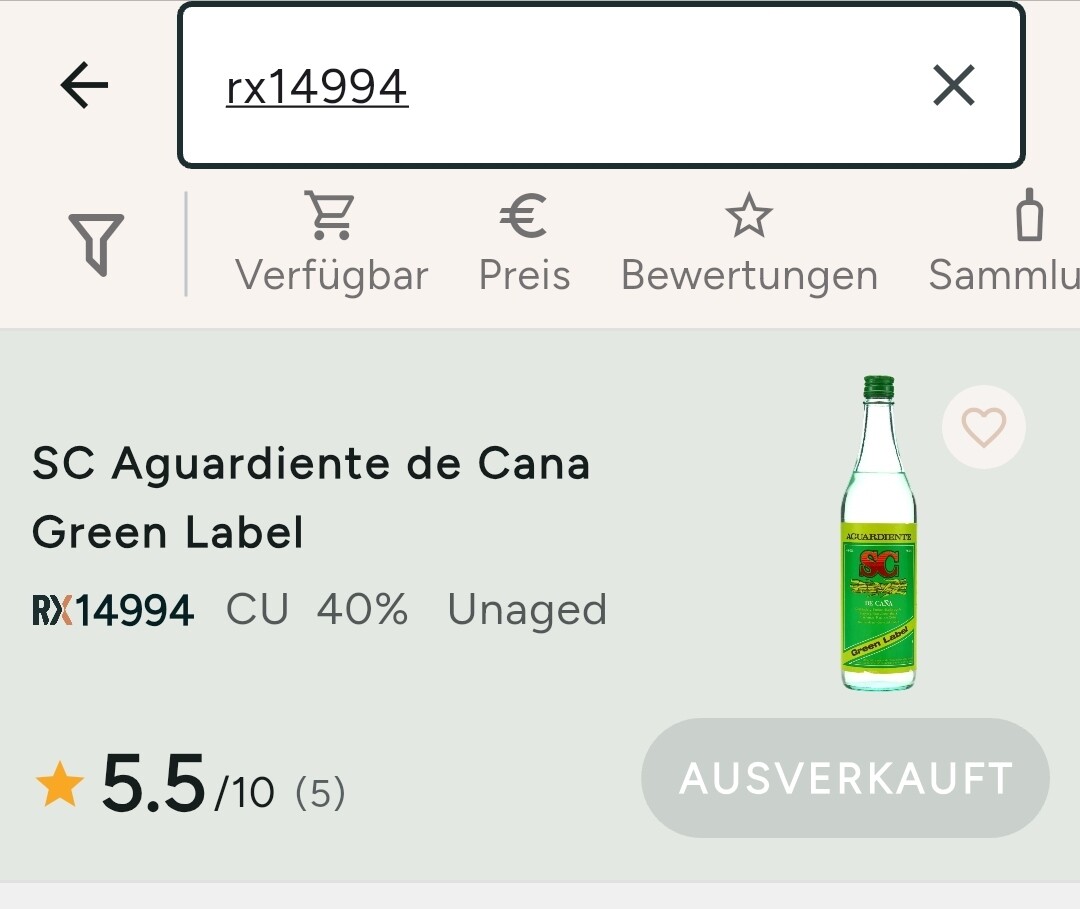Open the (5) reviews count

320,794
